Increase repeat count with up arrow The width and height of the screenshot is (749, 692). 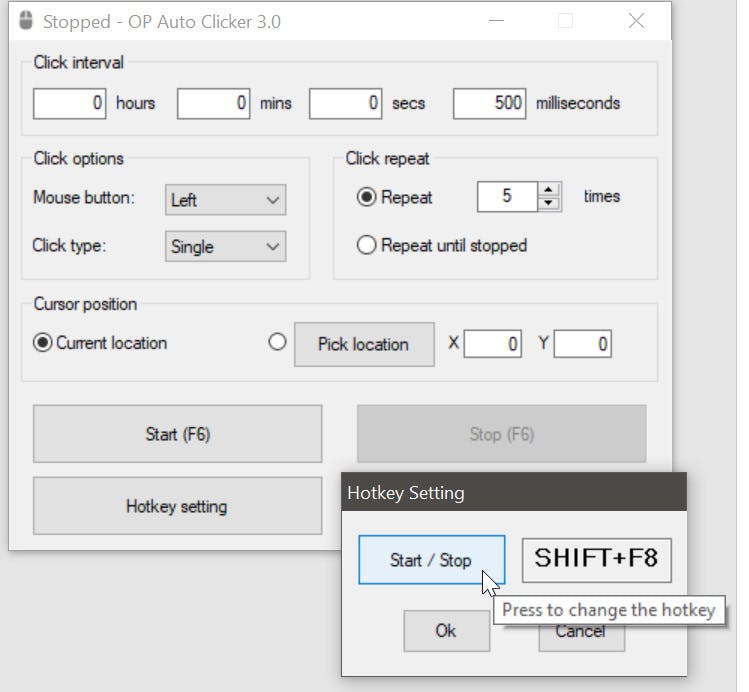(548, 189)
